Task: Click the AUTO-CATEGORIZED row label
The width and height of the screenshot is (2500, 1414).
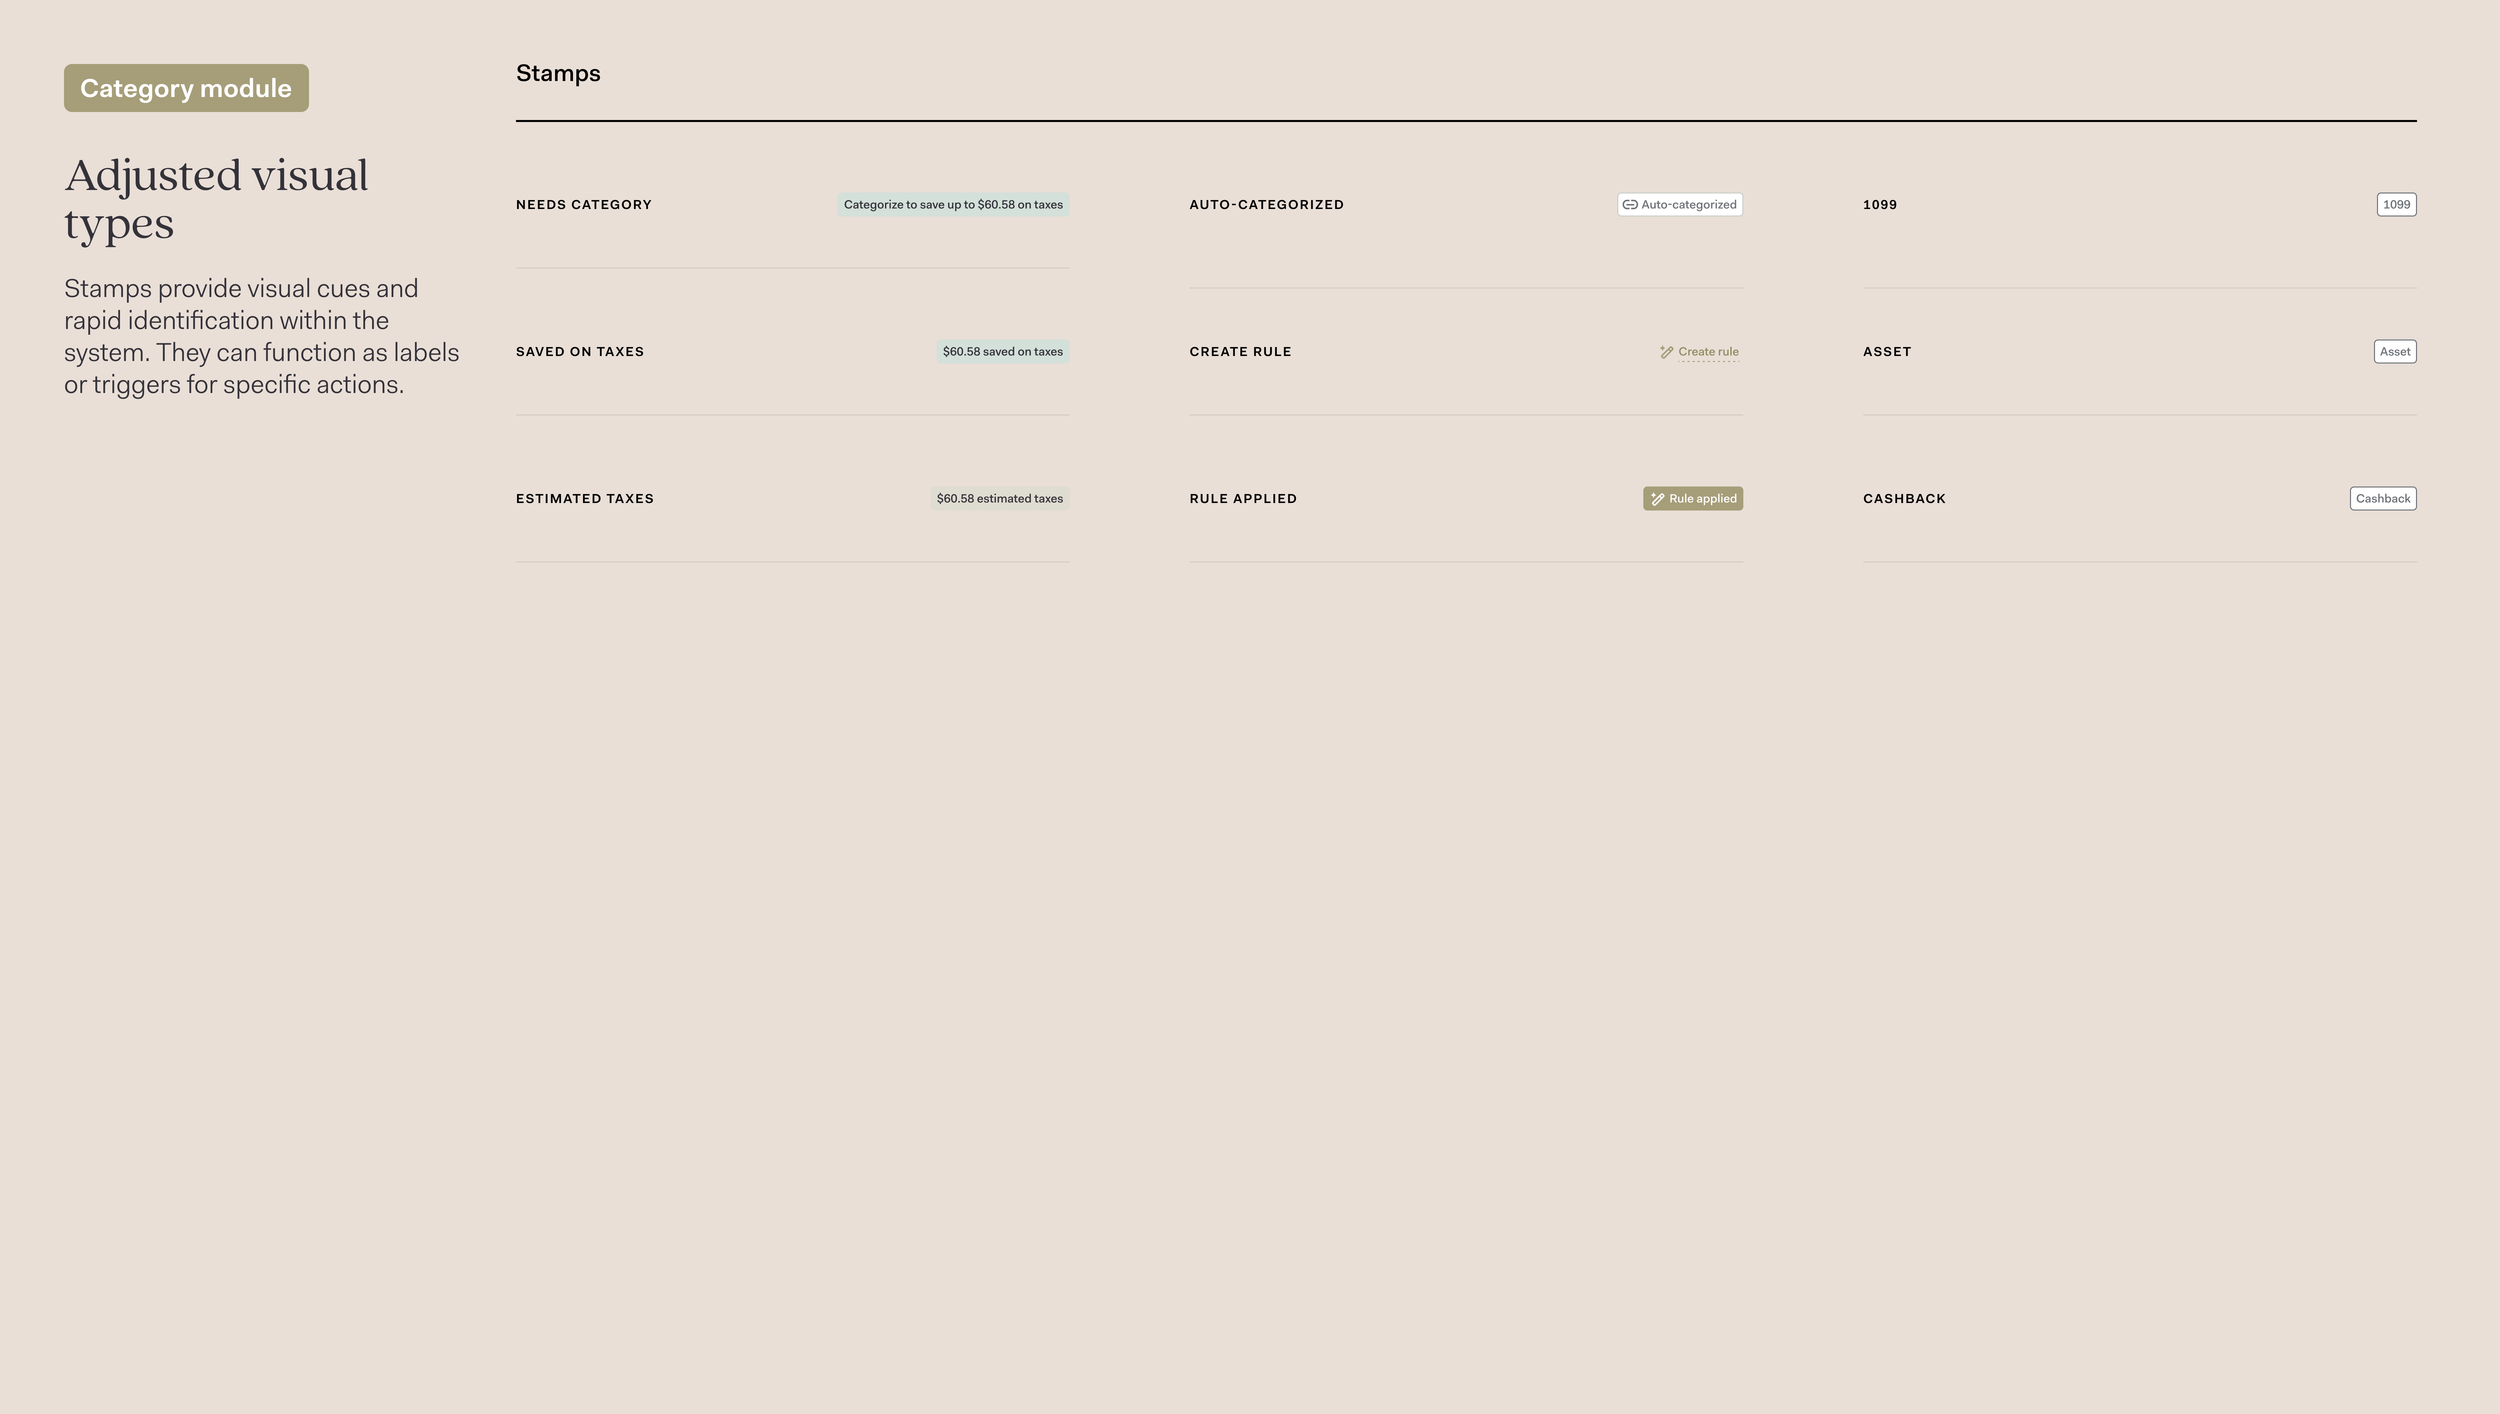Action: tap(1266, 205)
